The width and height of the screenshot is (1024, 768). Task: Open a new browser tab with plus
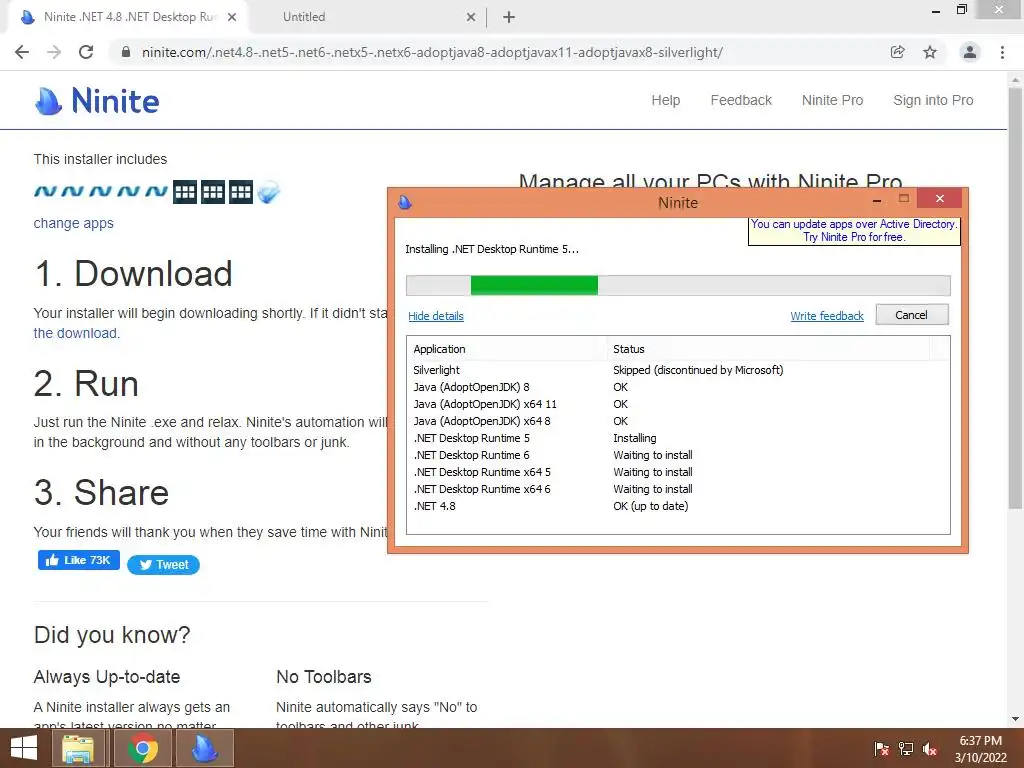(509, 18)
